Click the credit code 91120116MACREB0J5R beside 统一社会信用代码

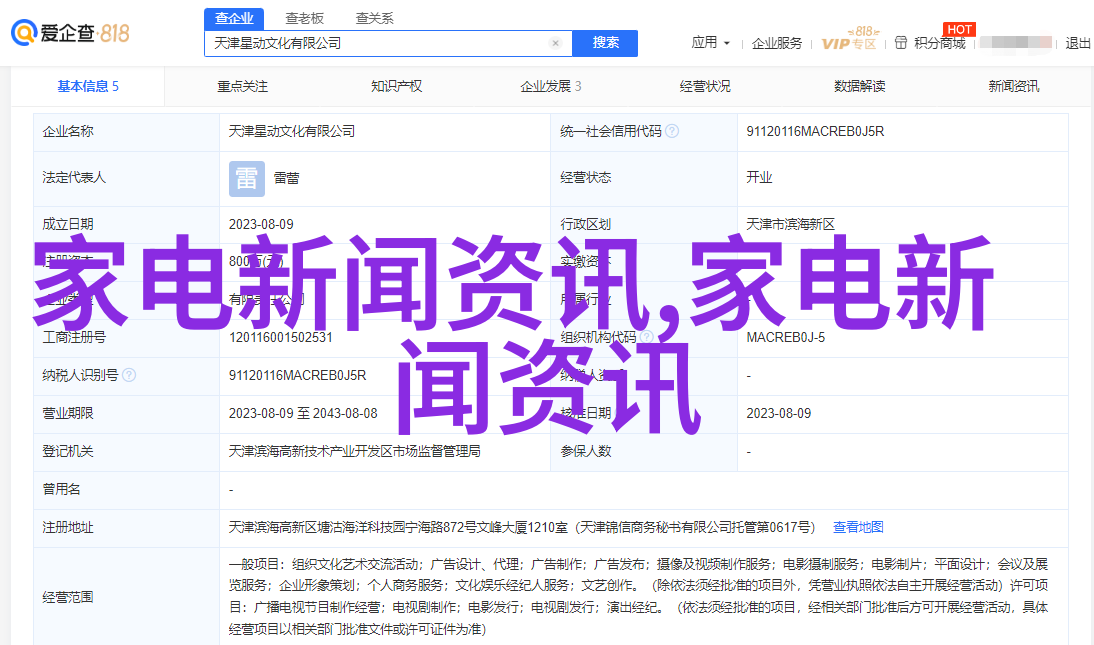[x=815, y=131]
